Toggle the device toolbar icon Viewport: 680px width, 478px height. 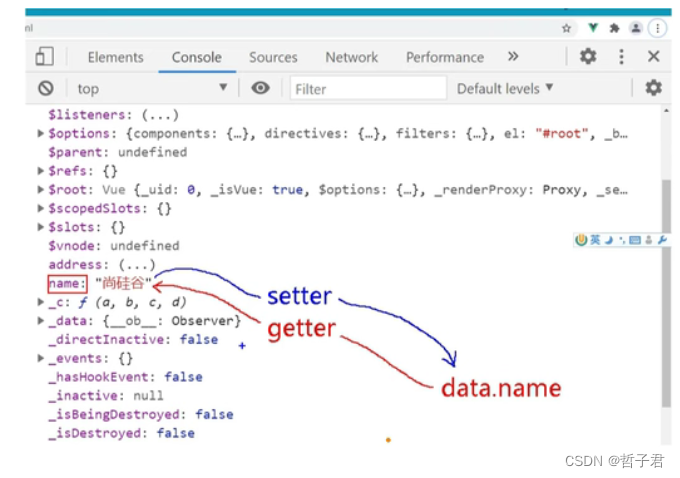[x=44, y=56]
